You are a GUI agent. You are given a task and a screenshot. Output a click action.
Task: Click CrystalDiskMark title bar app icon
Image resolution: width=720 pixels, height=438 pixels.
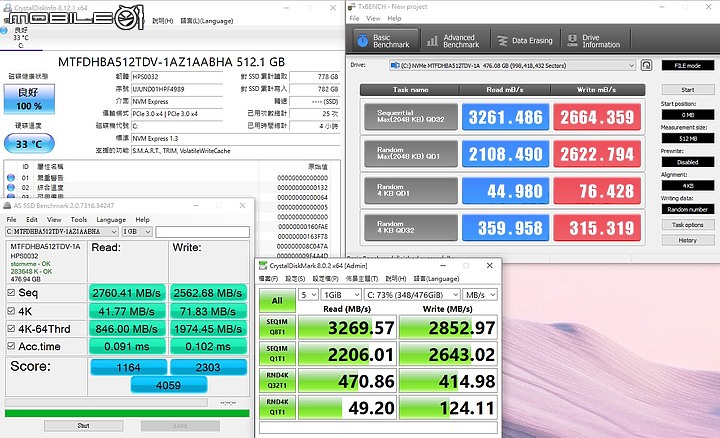pyautogui.click(x=263, y=265)
